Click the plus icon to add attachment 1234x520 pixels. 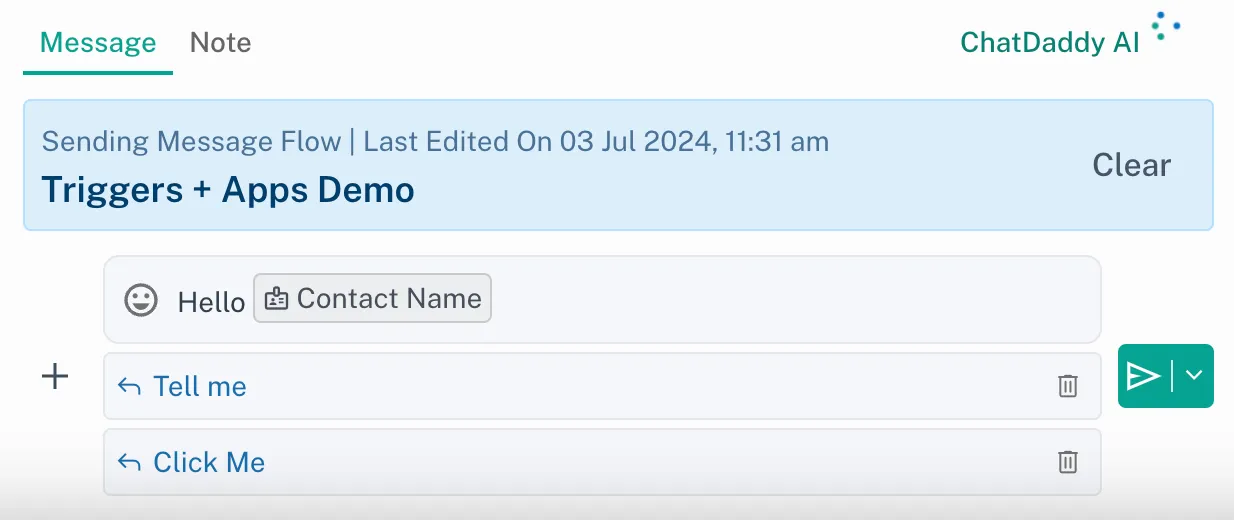[x=56, y=376]
